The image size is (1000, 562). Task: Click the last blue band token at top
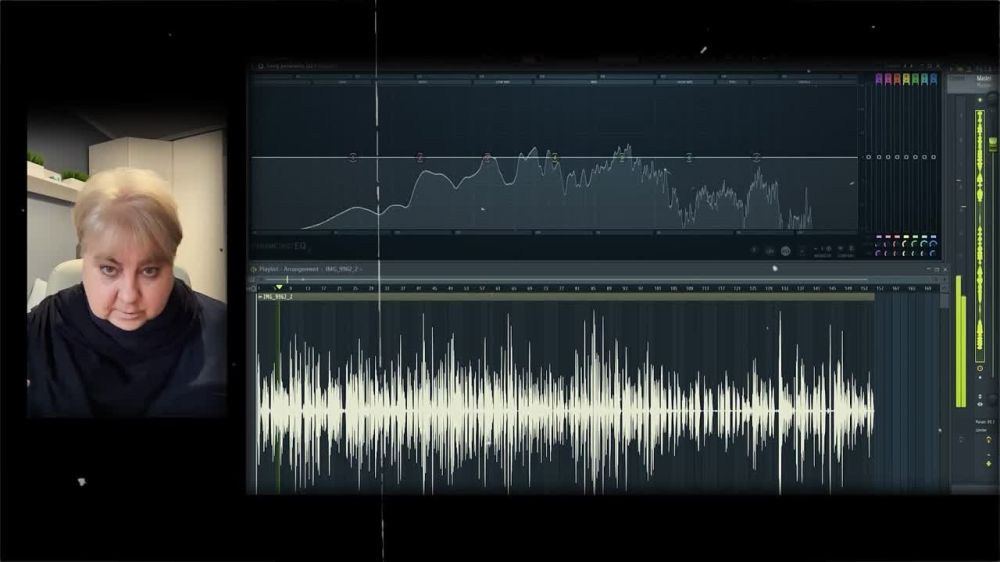point(933,79)
